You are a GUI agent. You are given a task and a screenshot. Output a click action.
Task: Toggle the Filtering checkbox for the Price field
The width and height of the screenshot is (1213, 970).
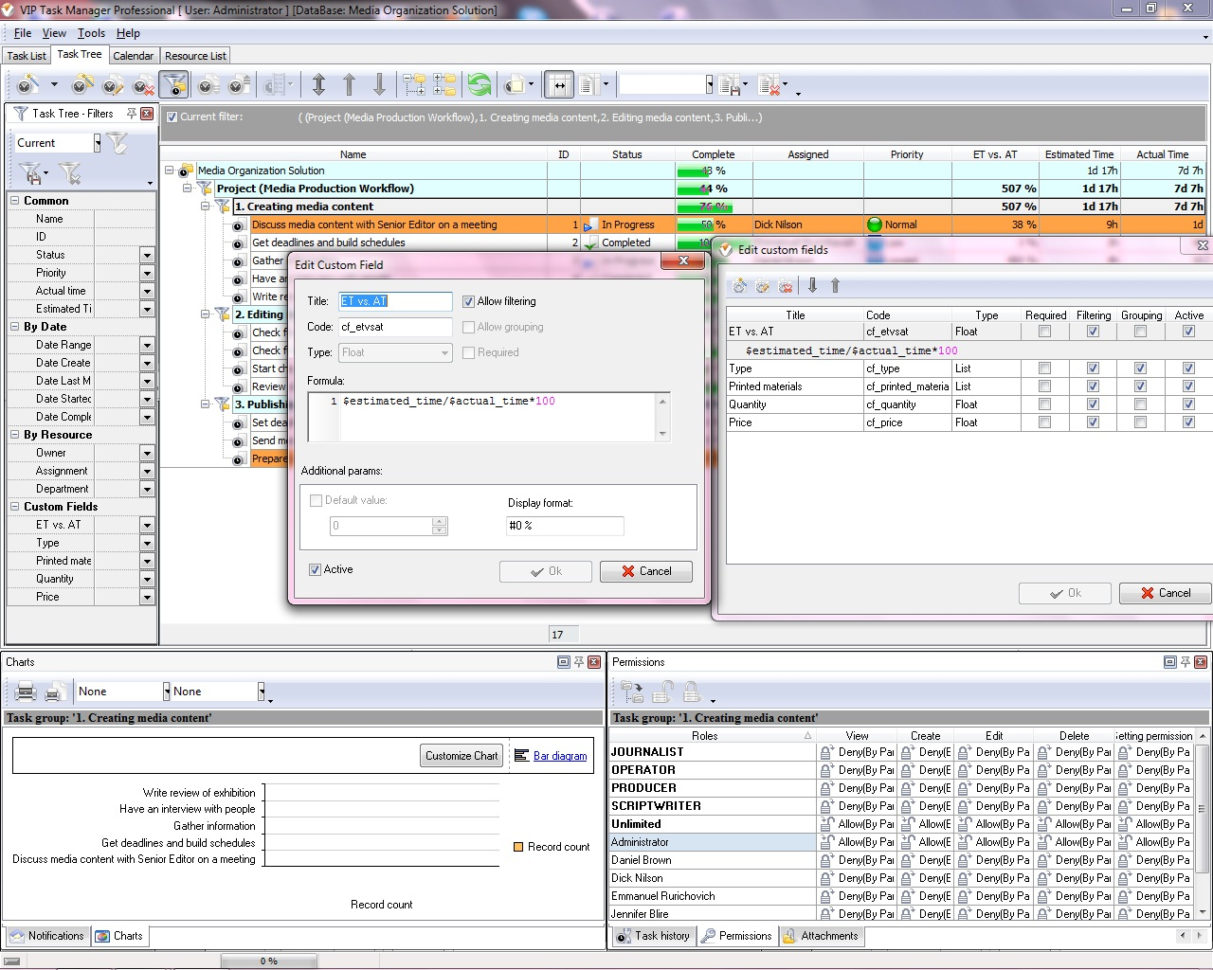1093,422
